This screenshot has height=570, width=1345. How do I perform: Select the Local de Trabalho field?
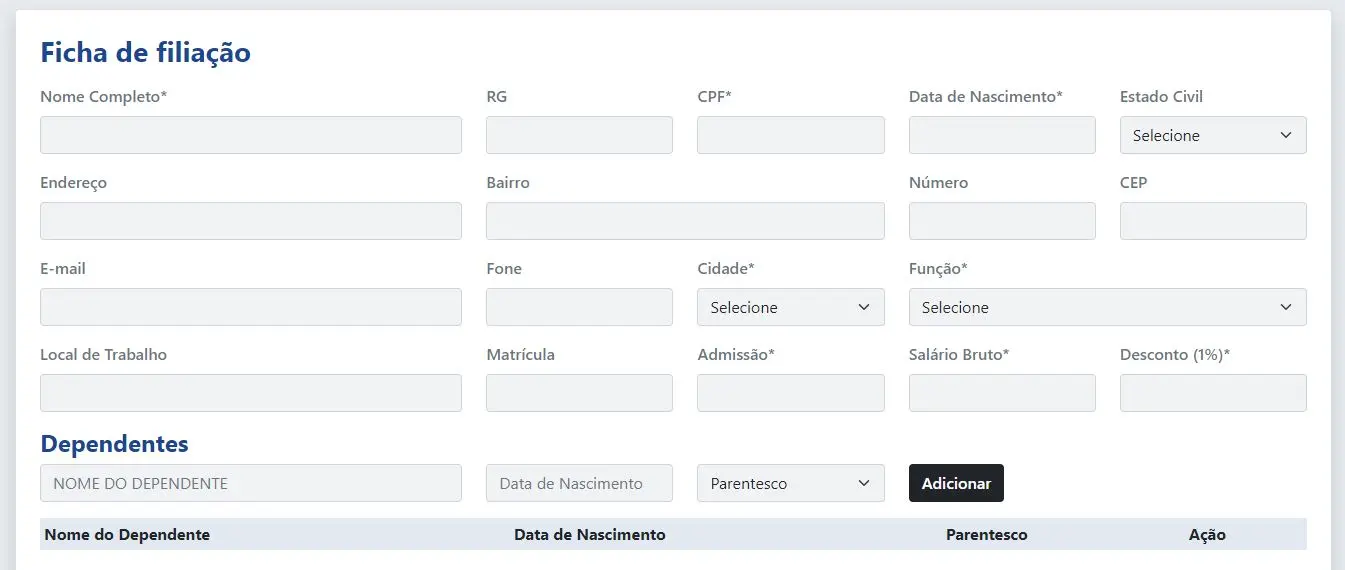pos(250,393)
